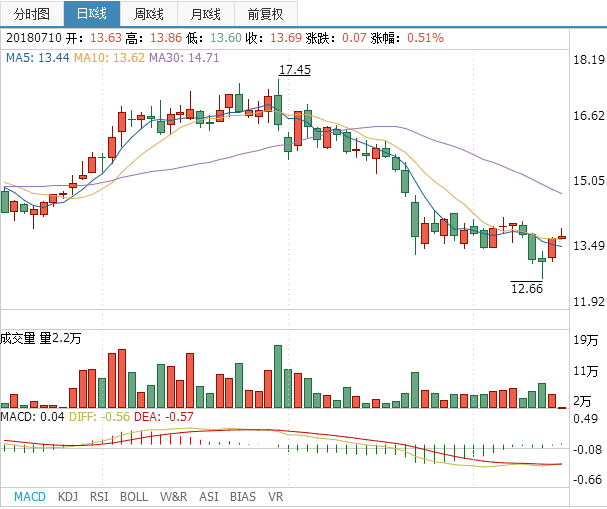Click the 2万 volume axis label
The width and height of the screenshot is (607, 509).
(582, 401)
